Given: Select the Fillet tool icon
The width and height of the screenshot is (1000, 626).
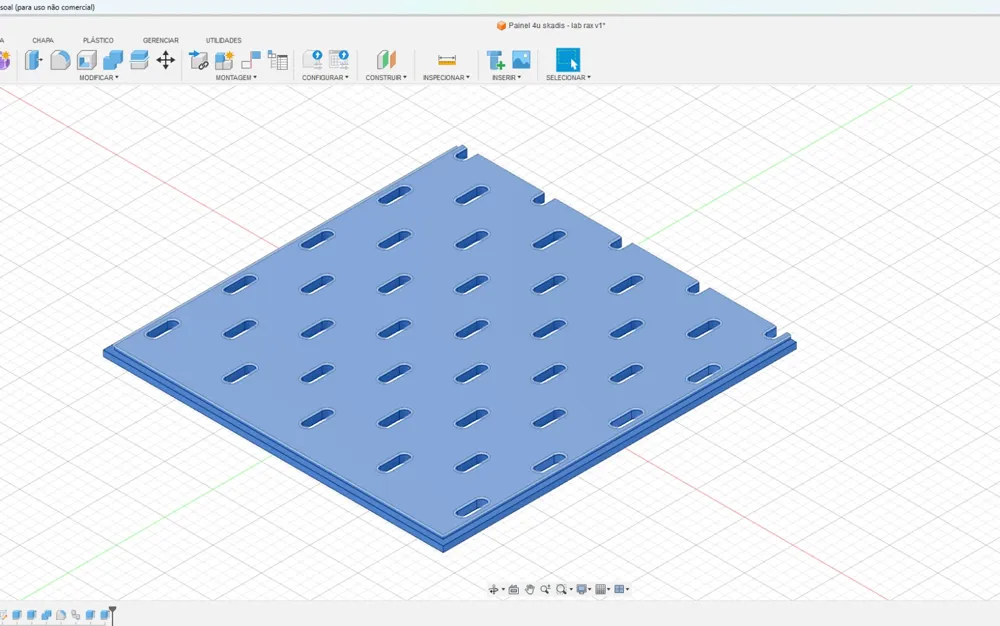Looking at the screenshot, I should (x=60, y=60).
